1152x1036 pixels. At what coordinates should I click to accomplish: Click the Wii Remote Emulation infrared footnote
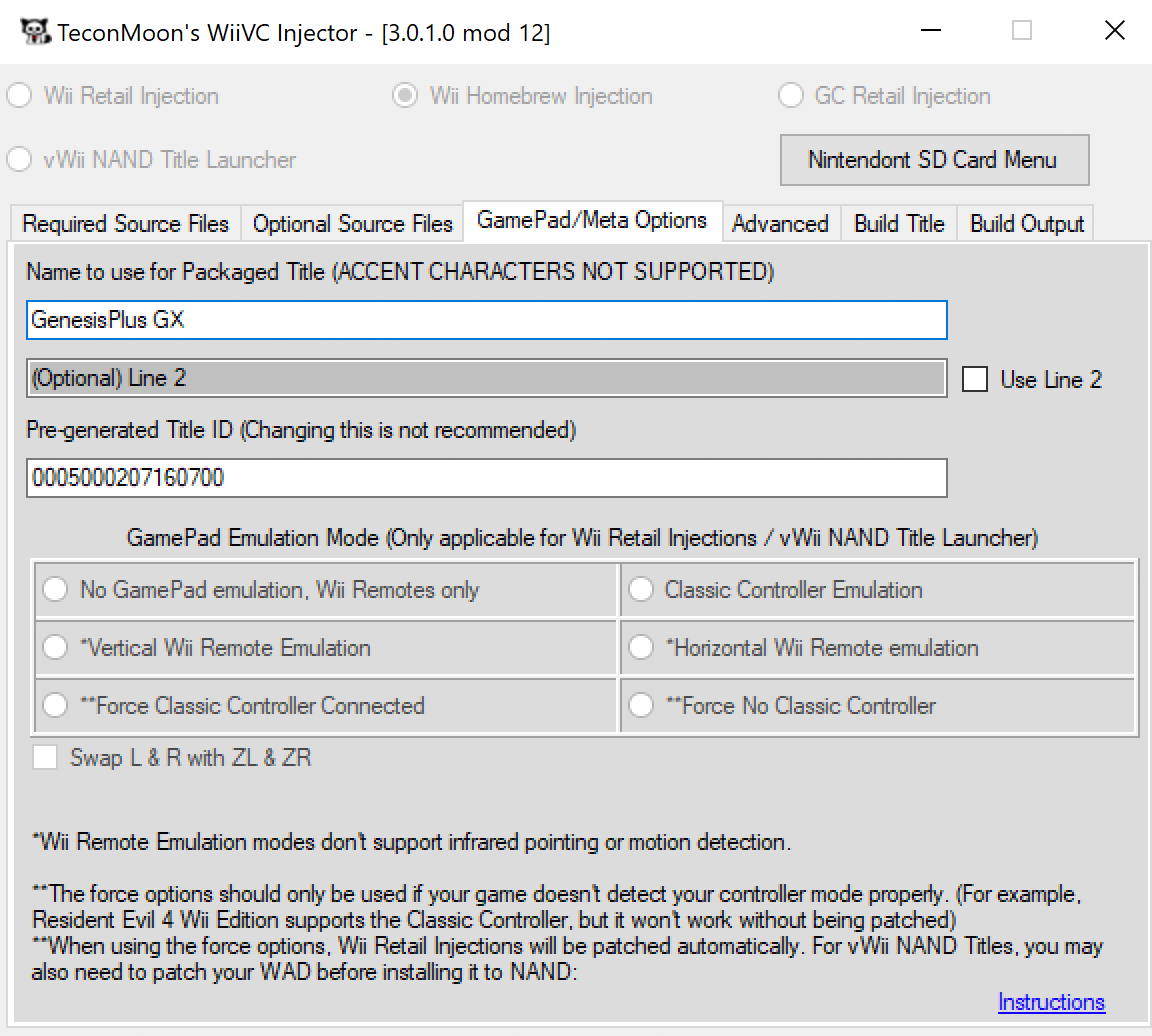tap(411, 842)
